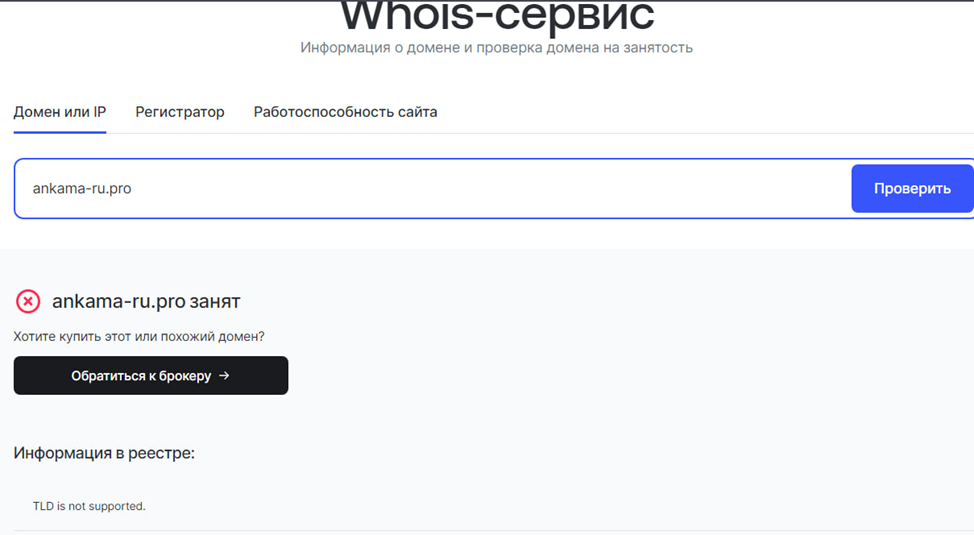
Task: Click the Whois-сервис page heading
Action: [x=497, y=16]
